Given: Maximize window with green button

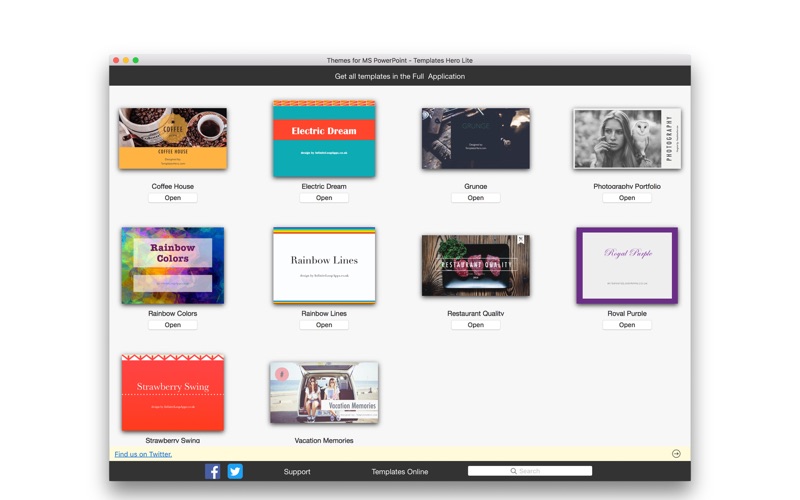Looking at the screenshot, I should (136, 60).
